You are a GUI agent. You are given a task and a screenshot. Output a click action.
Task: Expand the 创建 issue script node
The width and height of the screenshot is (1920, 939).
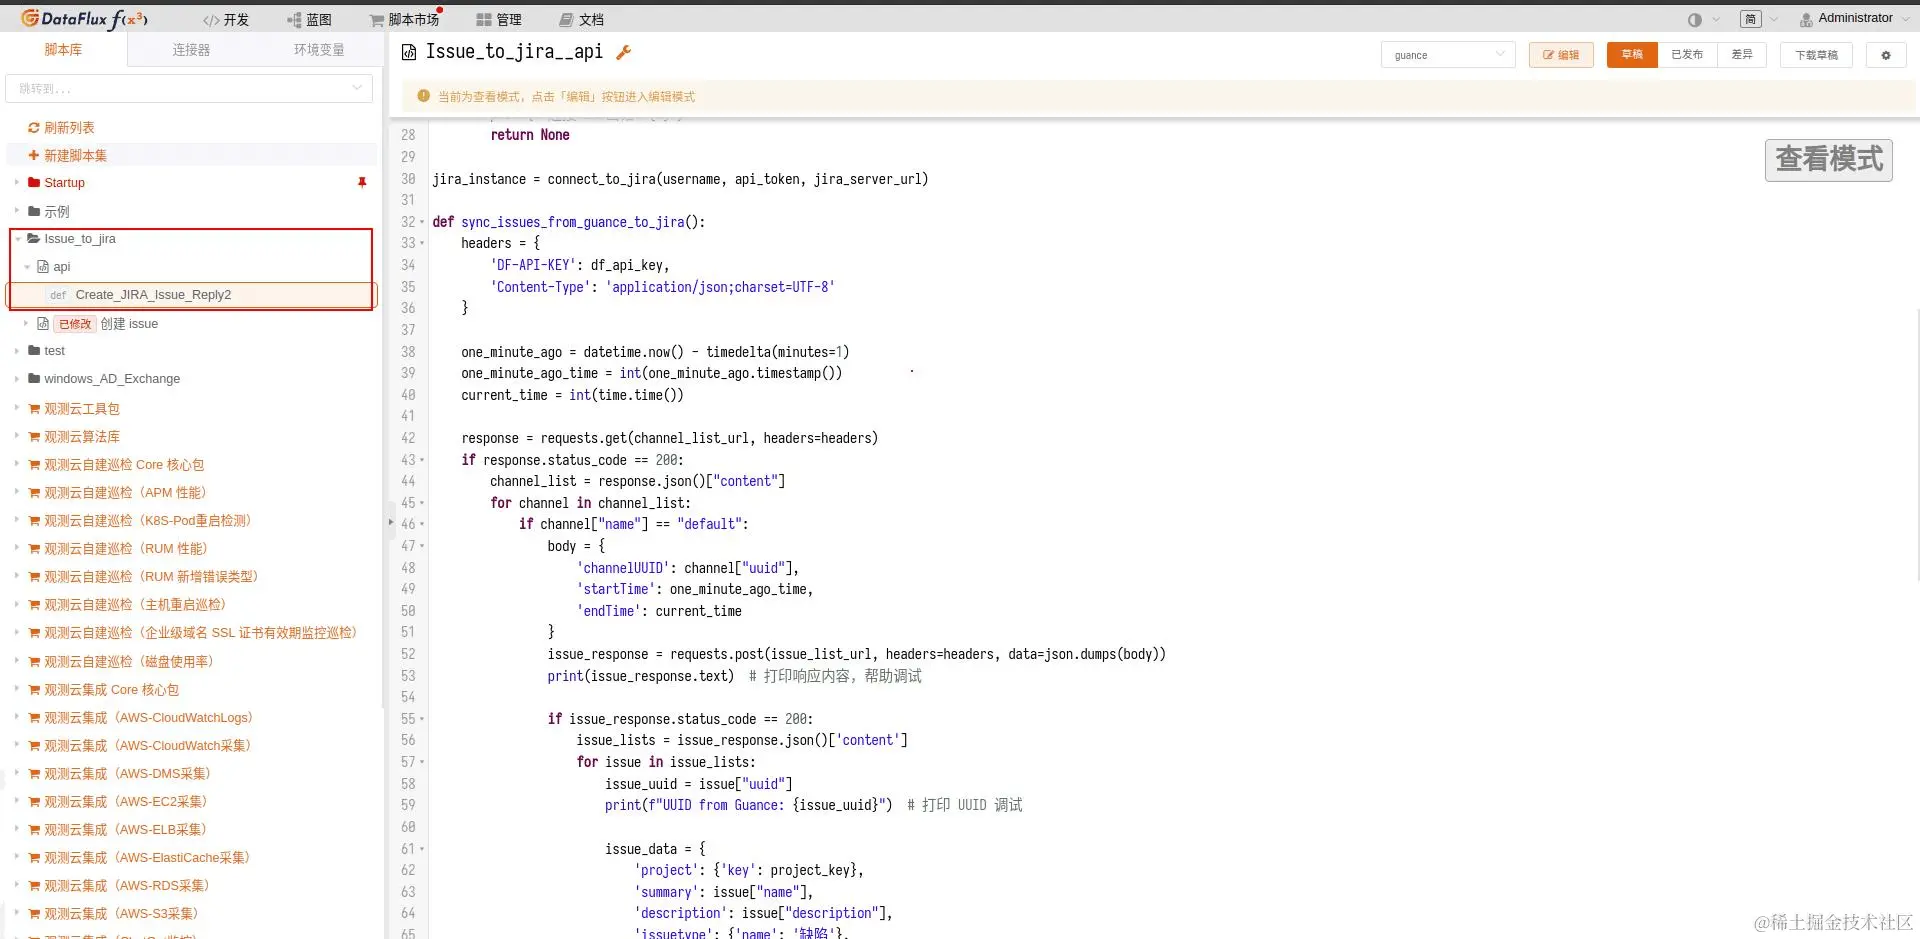click(x=27, y=323)
